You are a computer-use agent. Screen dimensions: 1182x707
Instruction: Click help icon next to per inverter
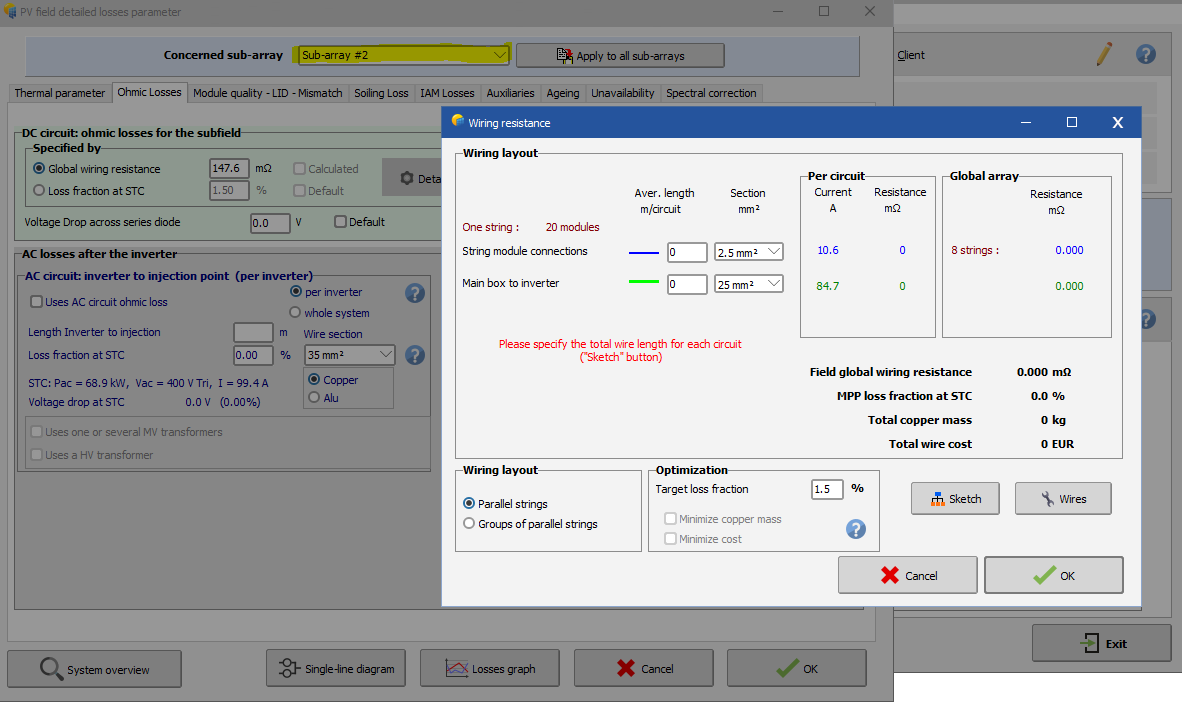[x=415, y=293]
